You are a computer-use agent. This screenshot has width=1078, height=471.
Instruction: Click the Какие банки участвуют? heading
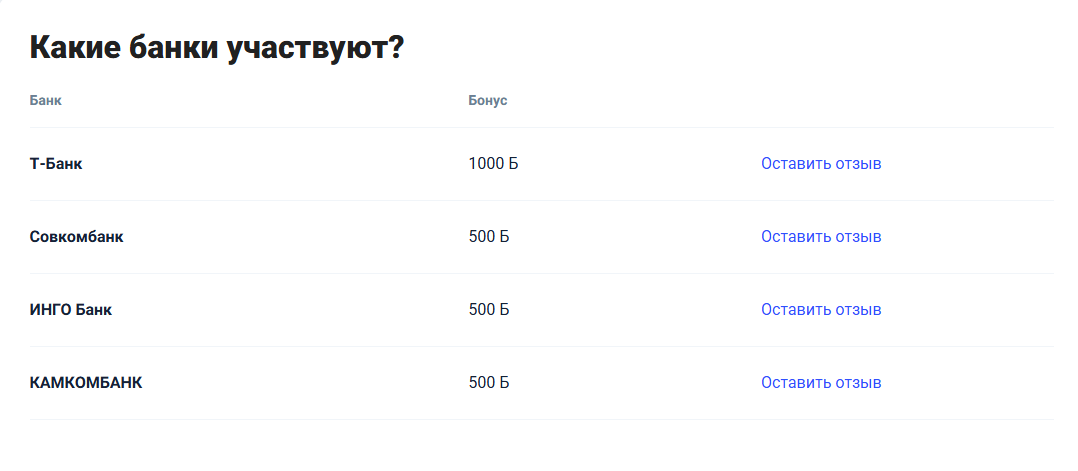coord(216,48)
